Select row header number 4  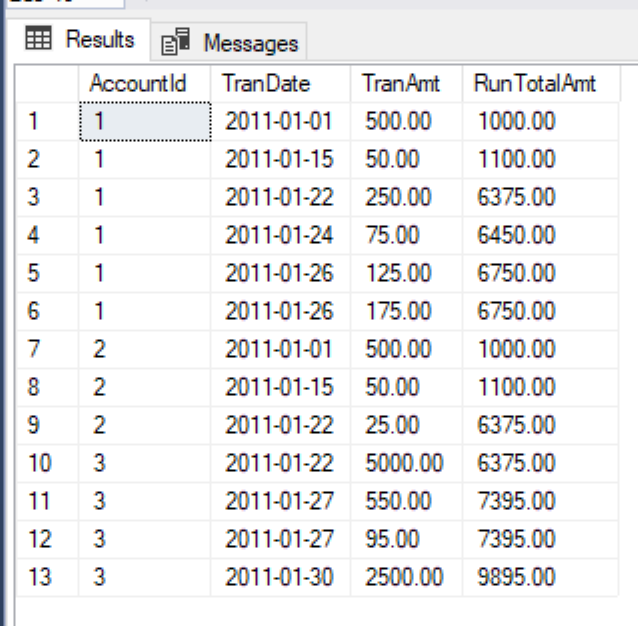47,236
